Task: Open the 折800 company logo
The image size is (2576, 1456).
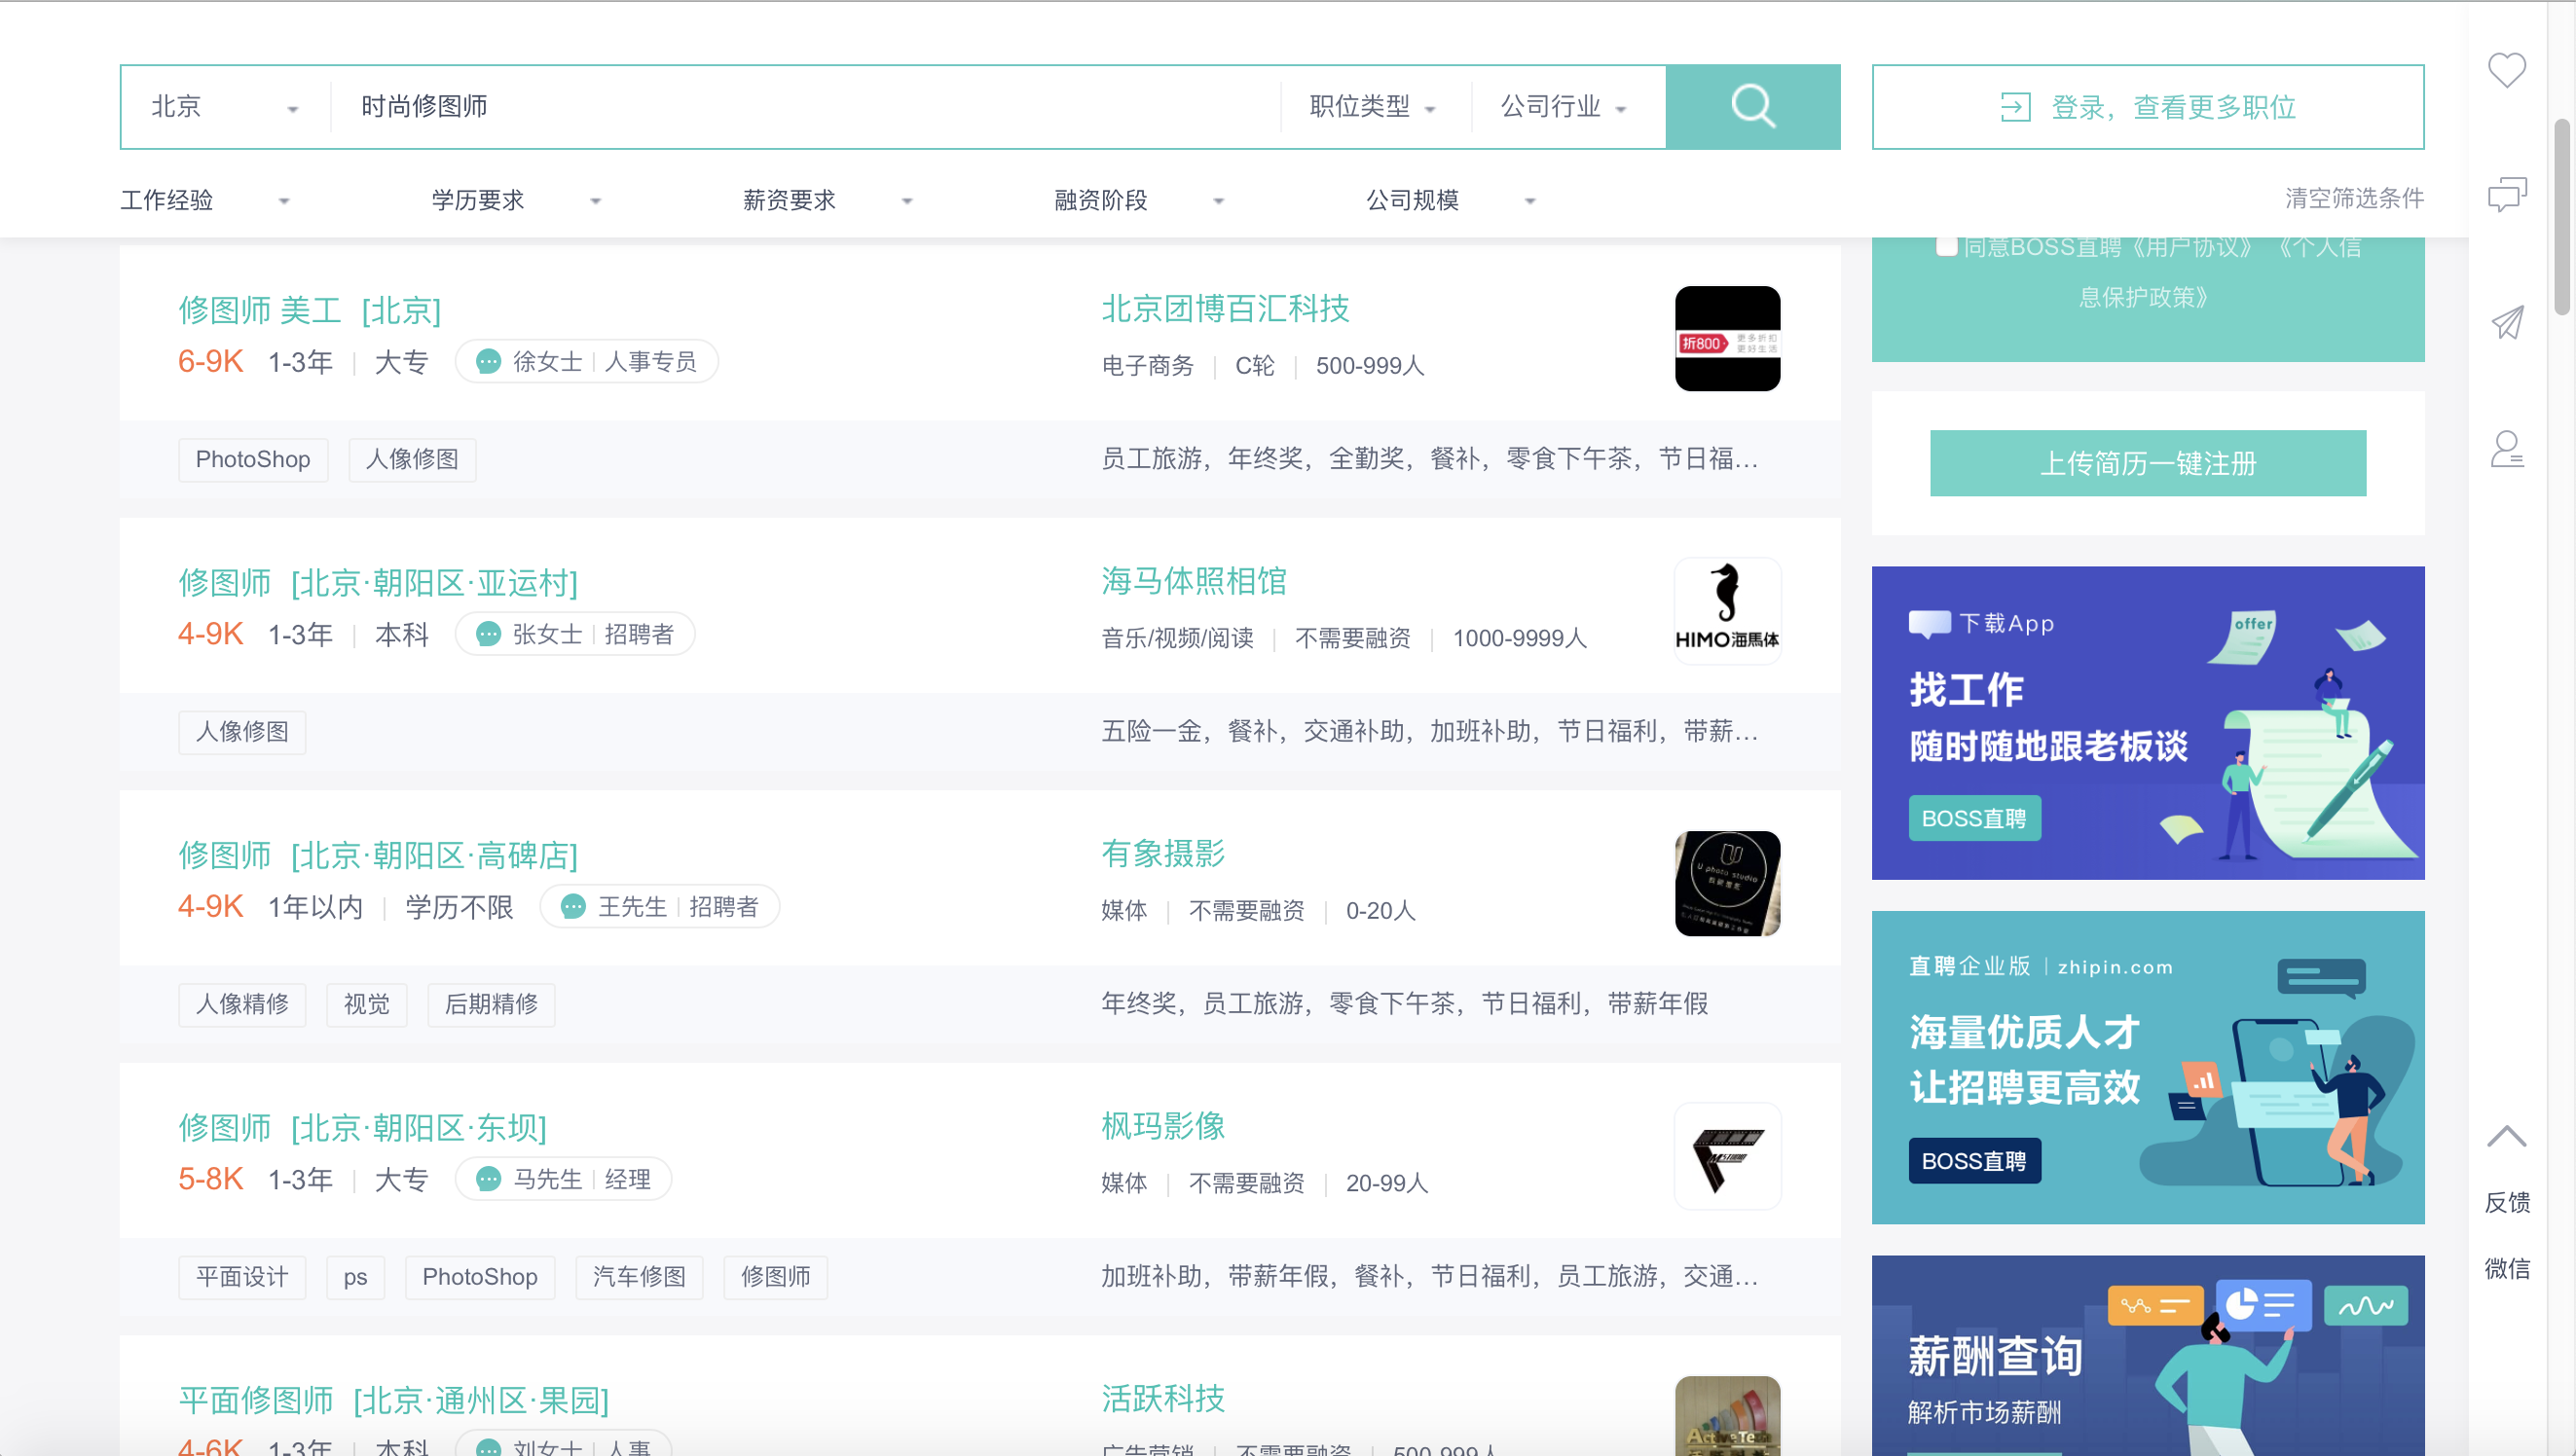Action: pos(1727,339)
